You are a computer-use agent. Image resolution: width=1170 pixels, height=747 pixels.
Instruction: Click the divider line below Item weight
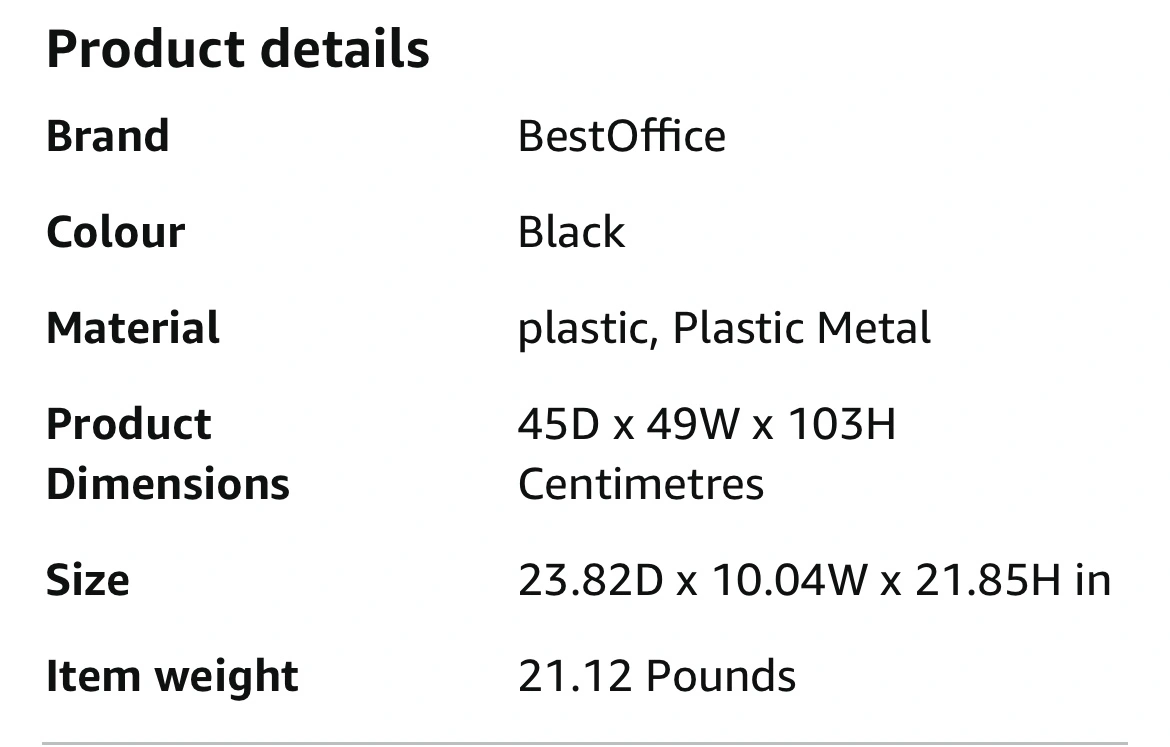click(x=585, y=743)
